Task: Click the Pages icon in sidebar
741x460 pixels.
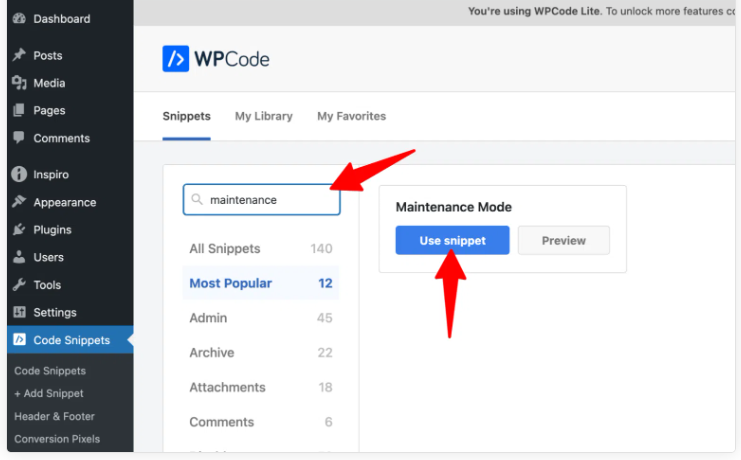Action: click(x=19, y=111)
